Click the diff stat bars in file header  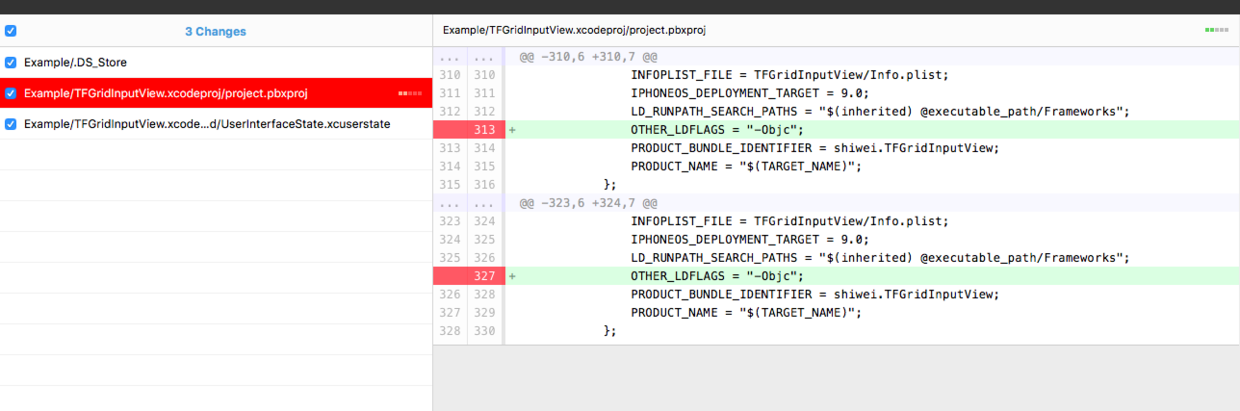click(x=1217, y=30)
